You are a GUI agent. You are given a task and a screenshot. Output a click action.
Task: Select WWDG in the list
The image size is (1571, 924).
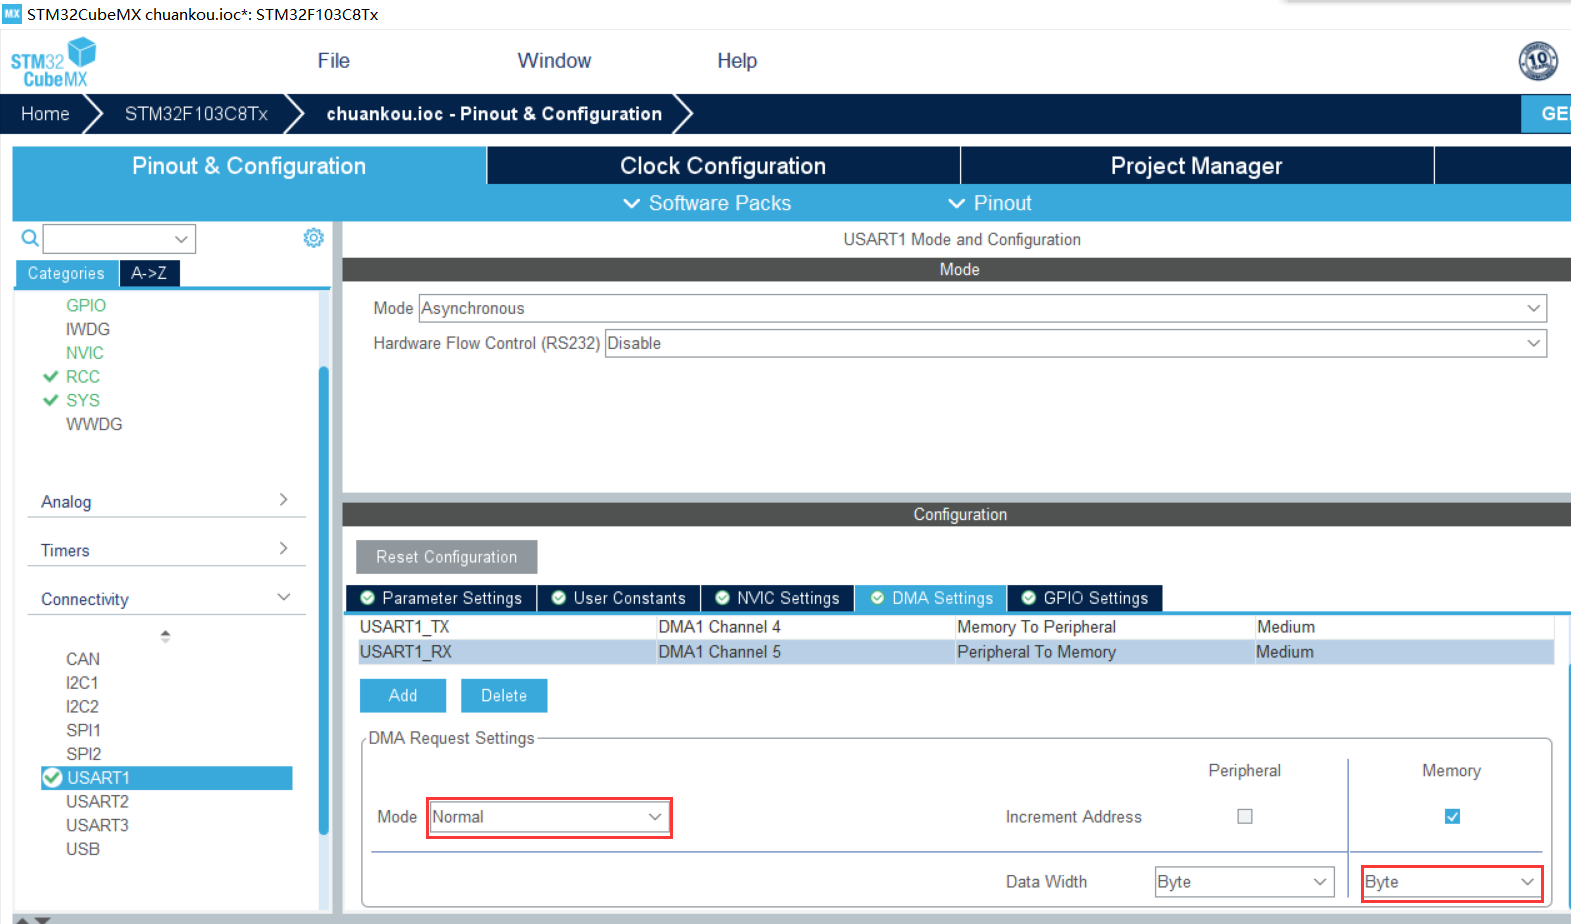(x=94, y=424)
